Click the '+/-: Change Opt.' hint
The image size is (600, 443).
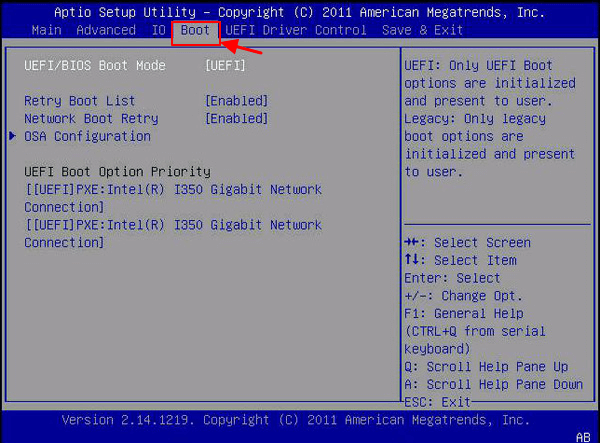point(463,296)
